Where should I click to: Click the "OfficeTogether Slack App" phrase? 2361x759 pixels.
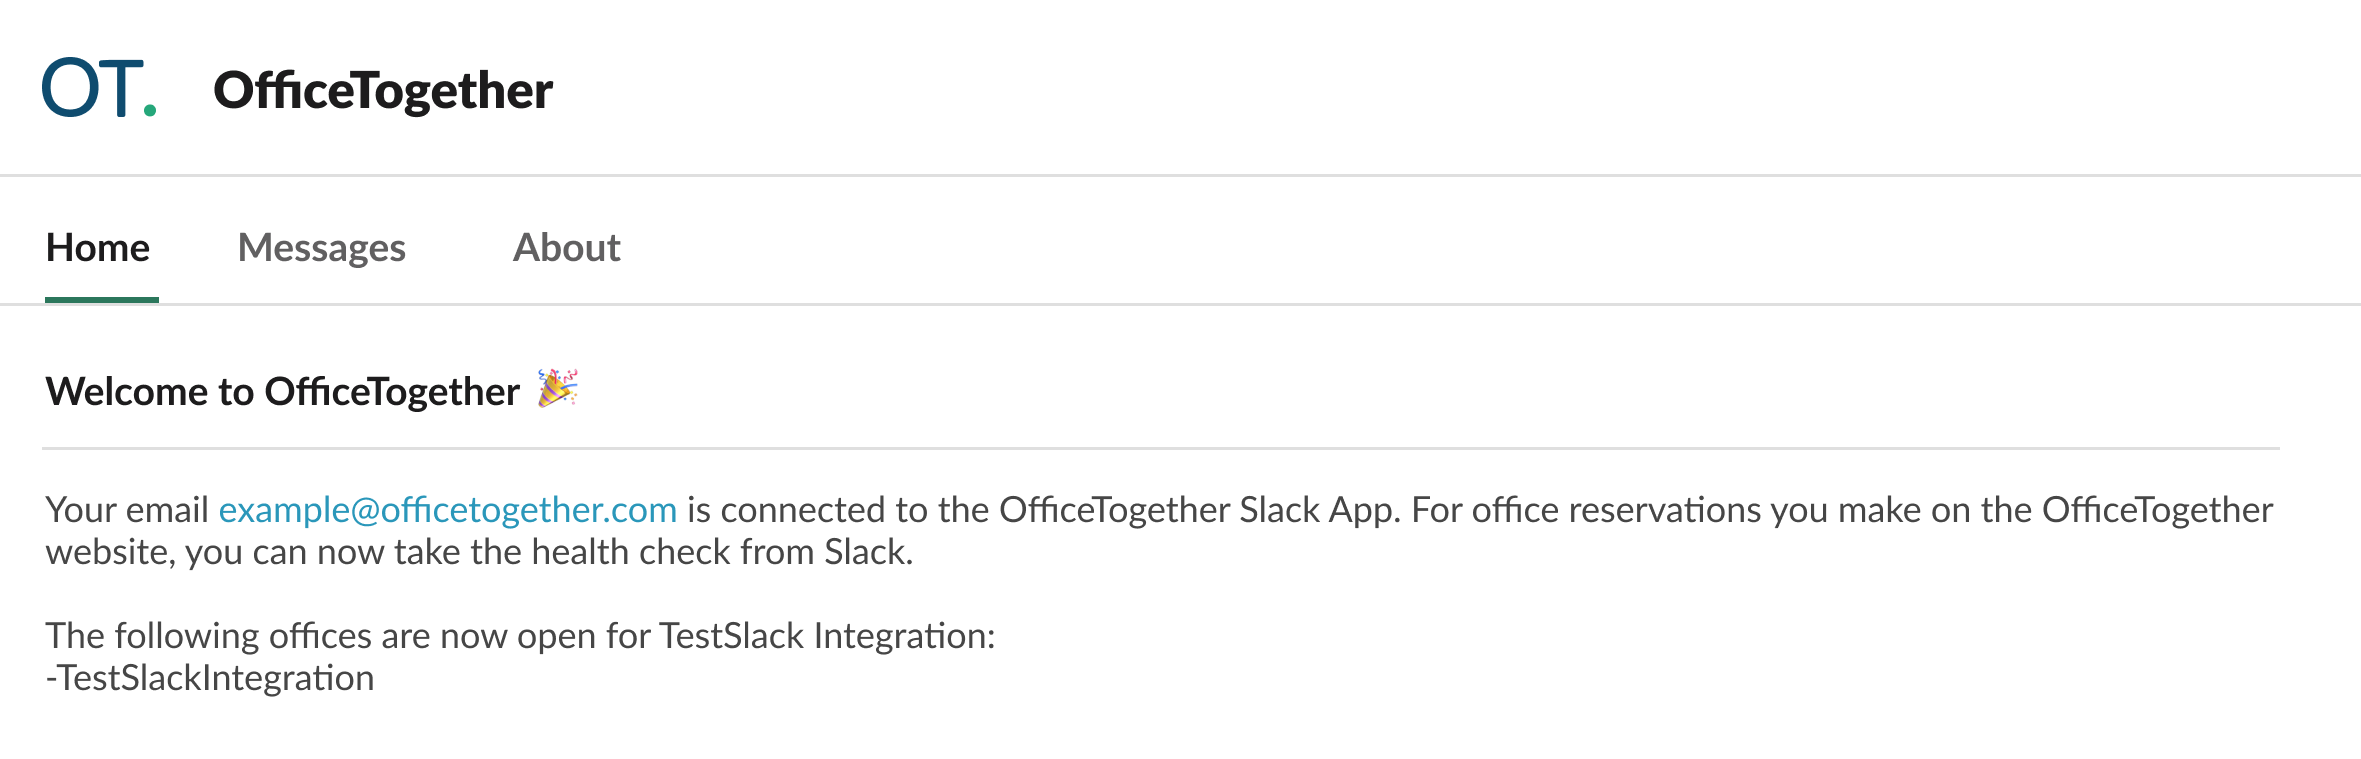pyautogui.click(x=1198, y=510)
